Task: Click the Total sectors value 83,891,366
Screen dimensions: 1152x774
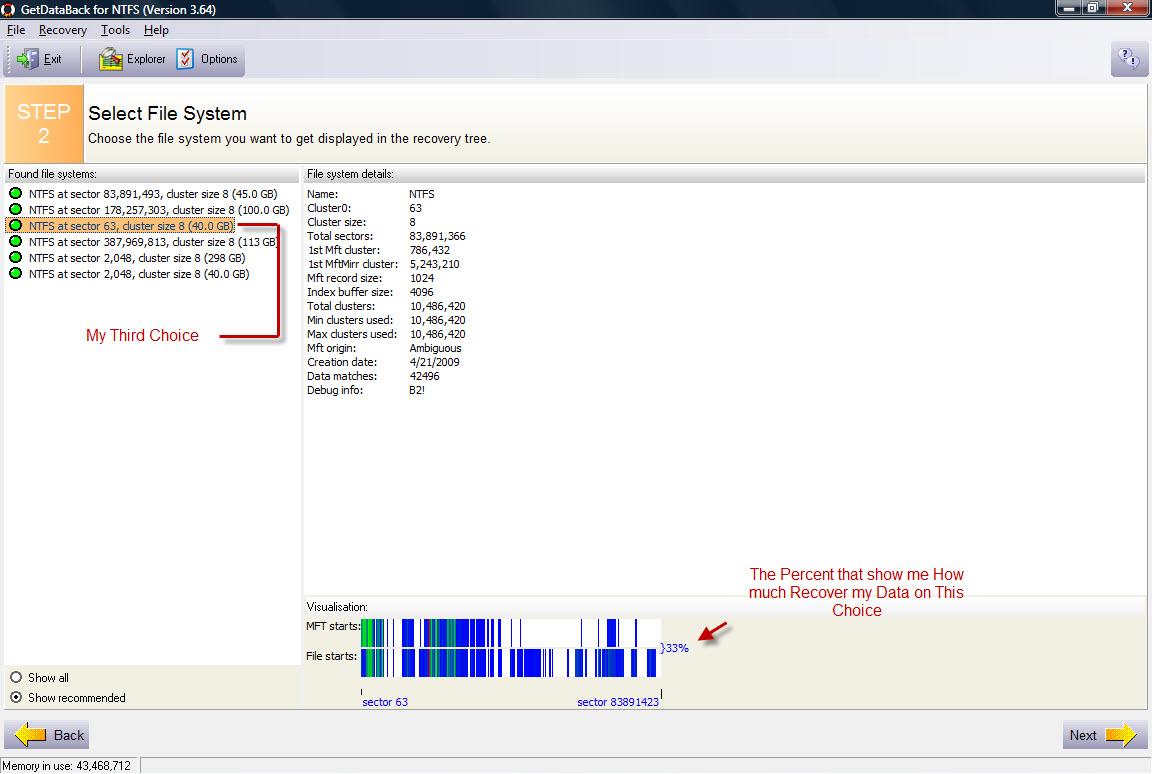Action: pos(437,236)
